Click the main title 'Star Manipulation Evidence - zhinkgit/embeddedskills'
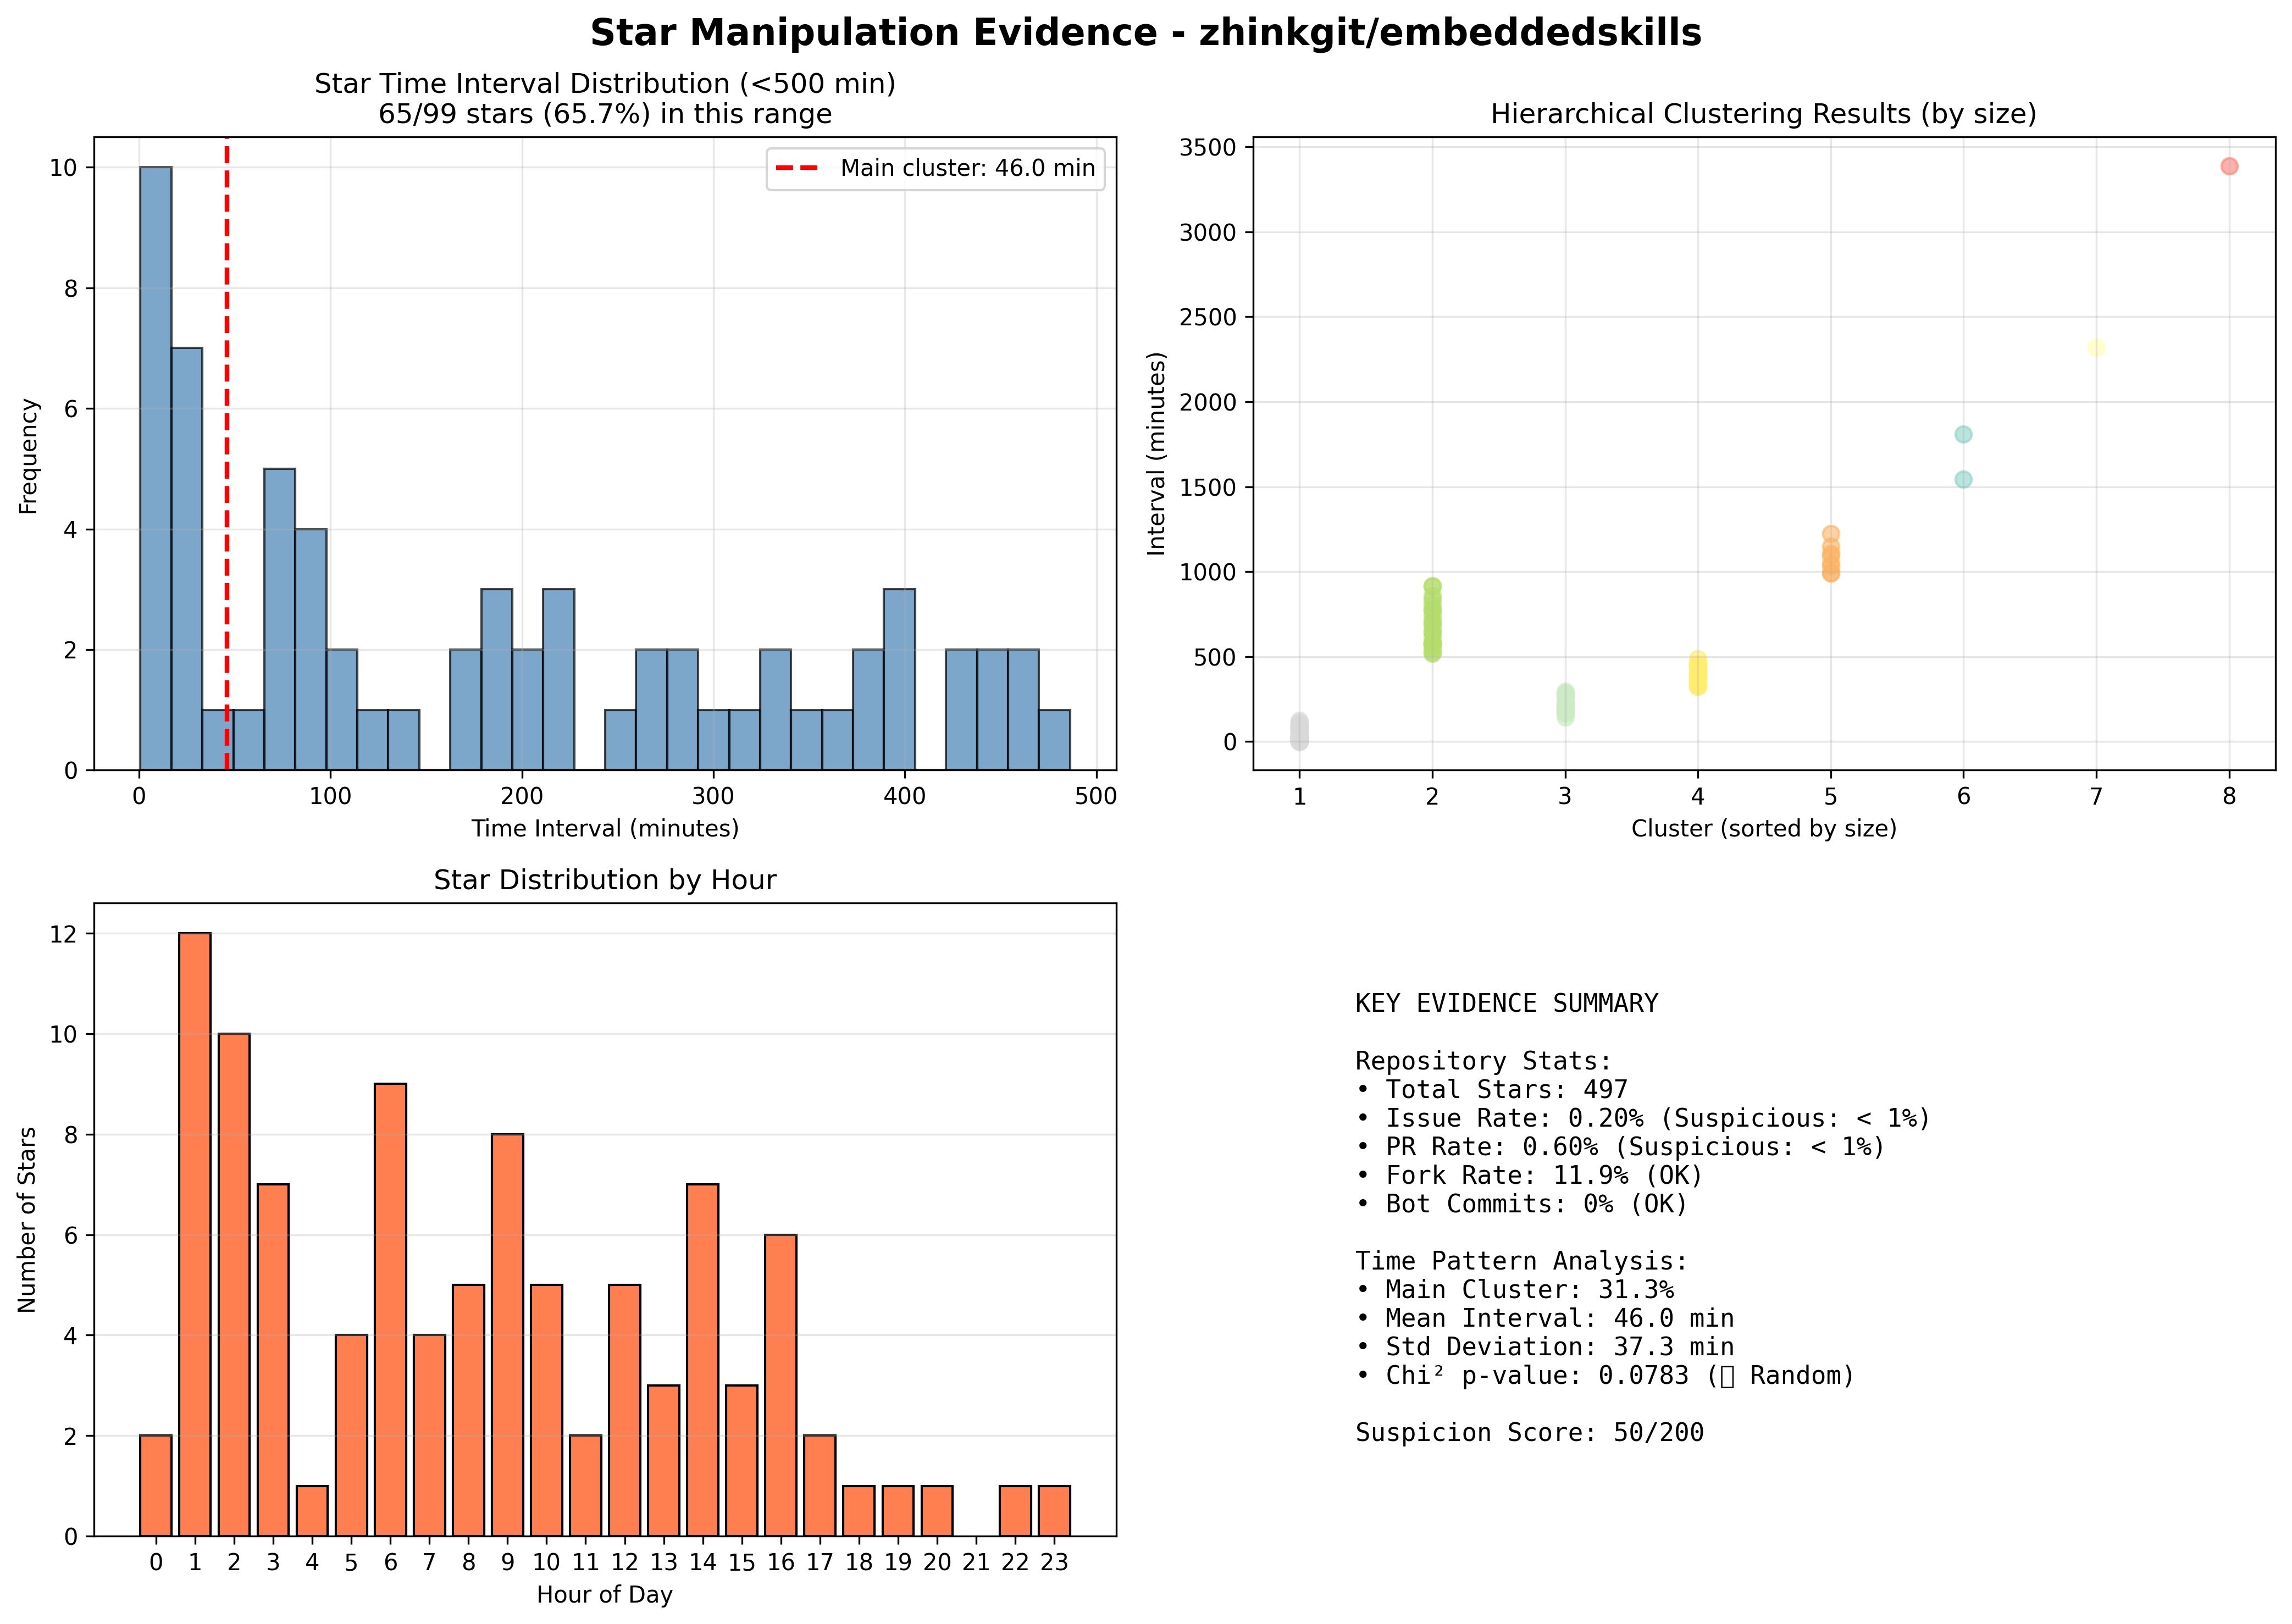2292x1624 pixels. click(1145, 33)
